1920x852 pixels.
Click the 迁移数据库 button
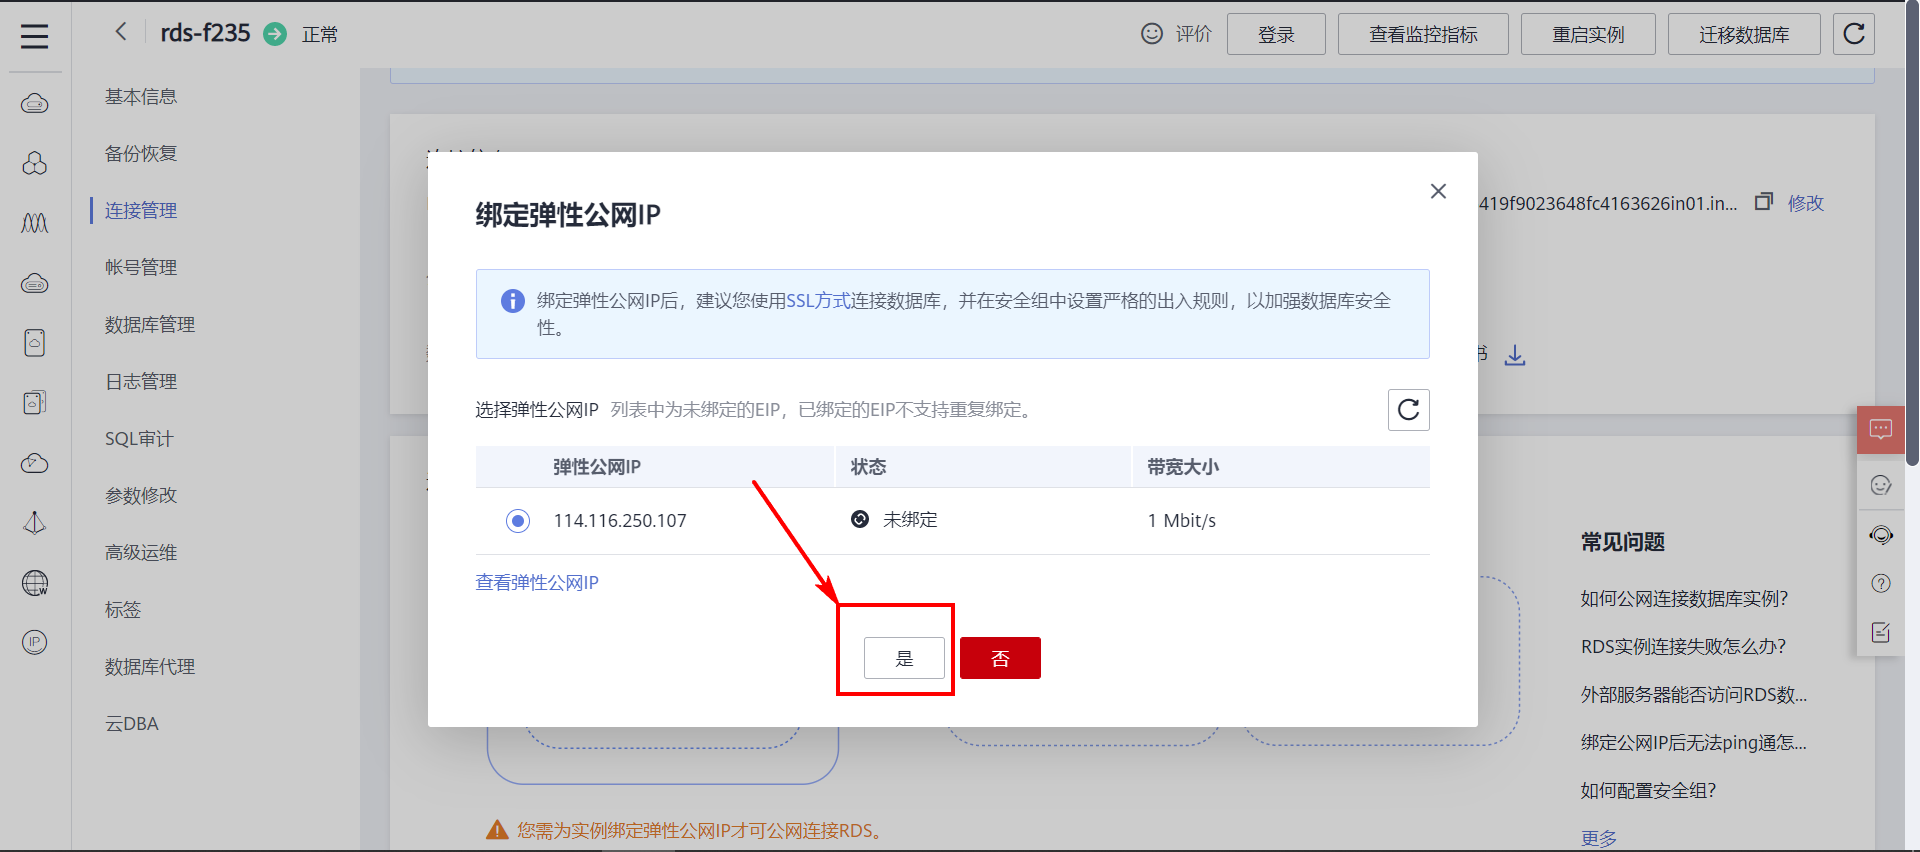point(1744,34)
